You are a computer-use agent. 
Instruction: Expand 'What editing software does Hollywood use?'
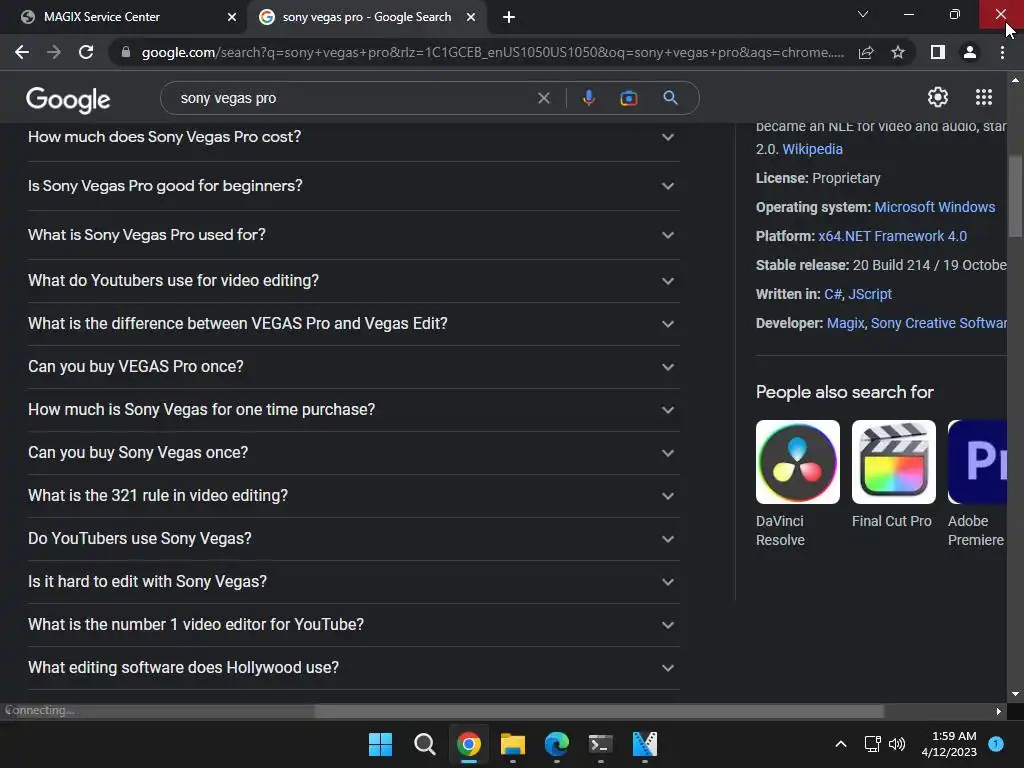click(353, 668)
